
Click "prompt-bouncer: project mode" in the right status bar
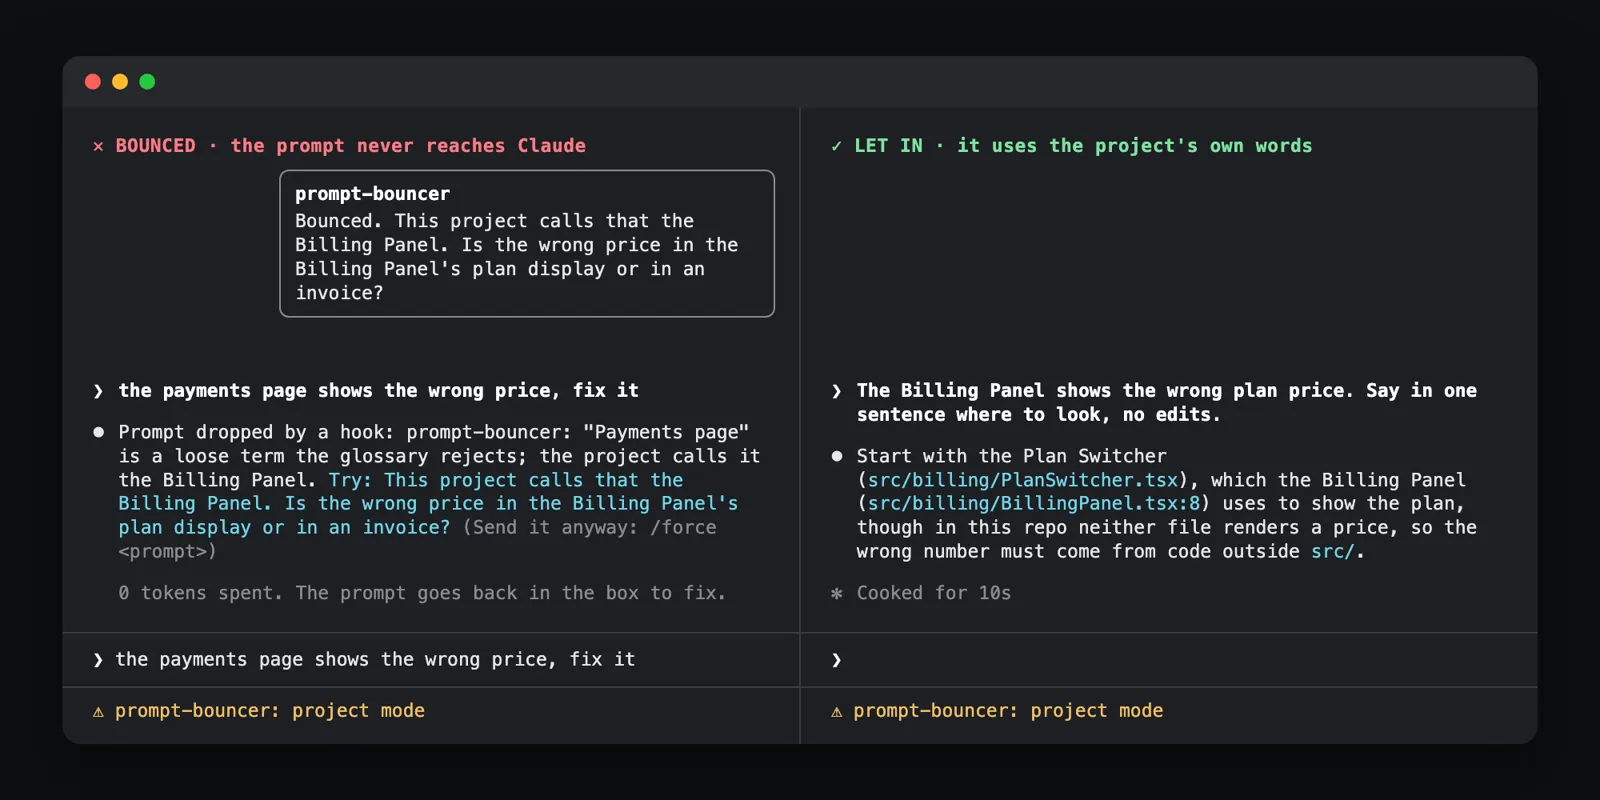click(x=1008, y=711)
